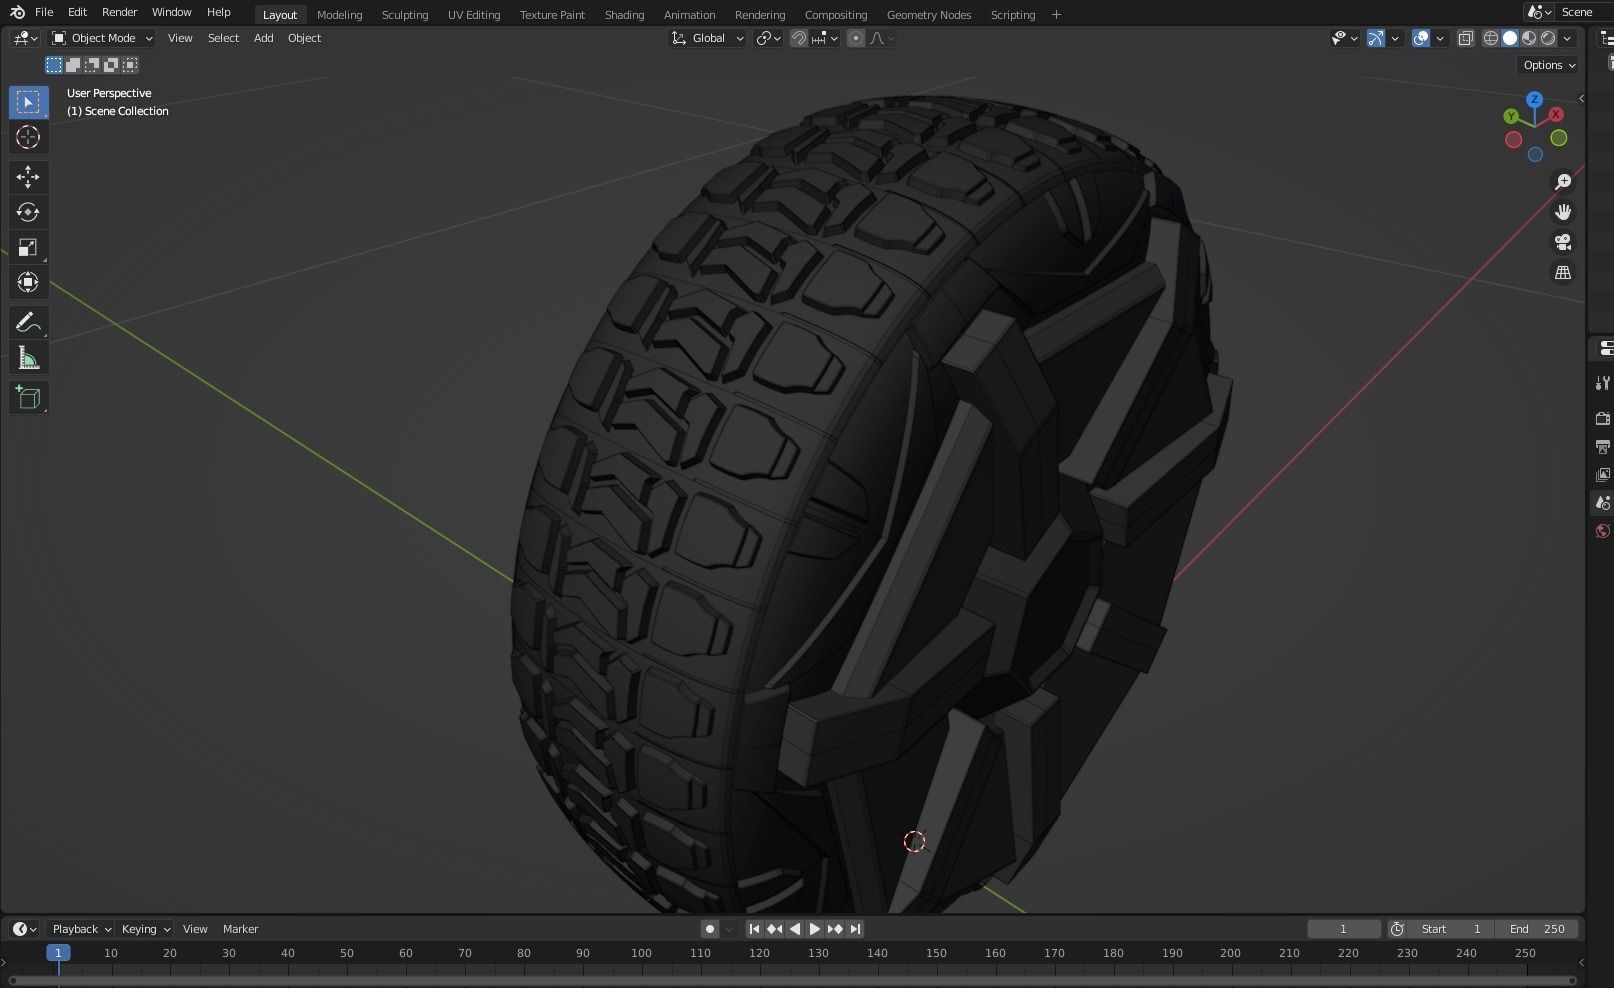Viewport: 1614px width, 988px height.
Task: Click the timeline horizontal scrollbar
Action: click(793, 981)
